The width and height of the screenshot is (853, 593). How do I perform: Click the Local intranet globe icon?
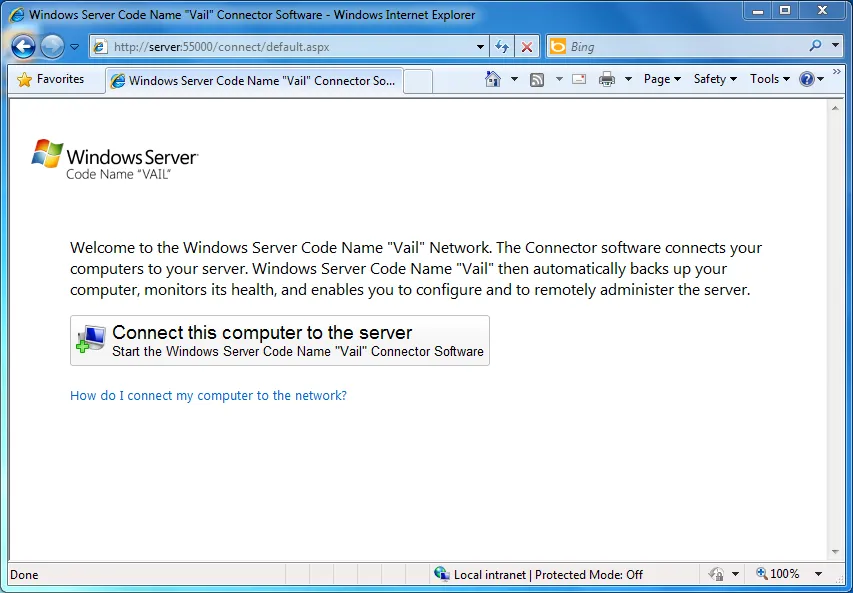442,574
